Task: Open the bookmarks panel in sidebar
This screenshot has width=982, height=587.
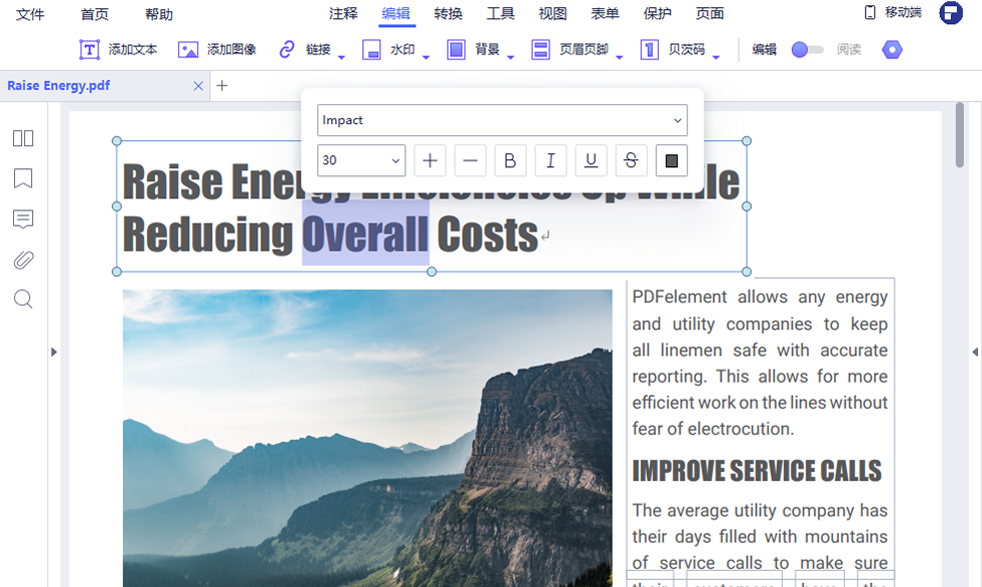Action: [23, 179]
